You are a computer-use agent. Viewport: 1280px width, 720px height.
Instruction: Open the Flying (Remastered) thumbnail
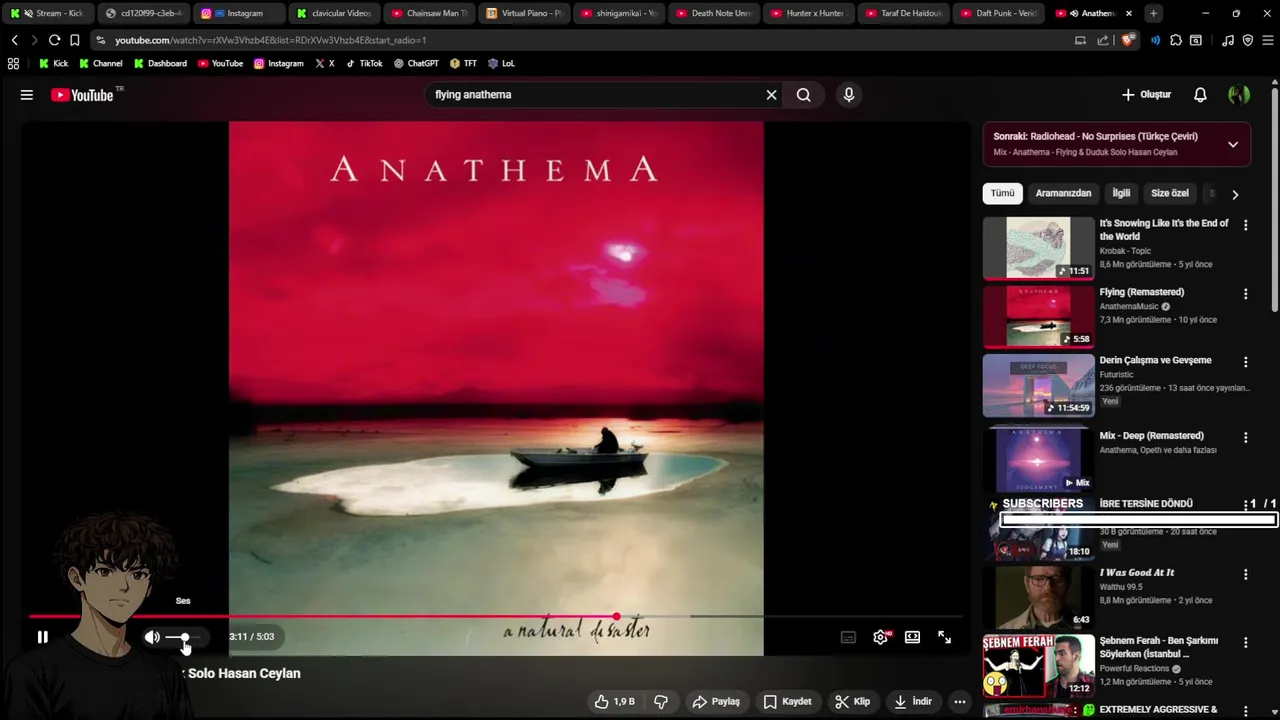(1038, 317)
